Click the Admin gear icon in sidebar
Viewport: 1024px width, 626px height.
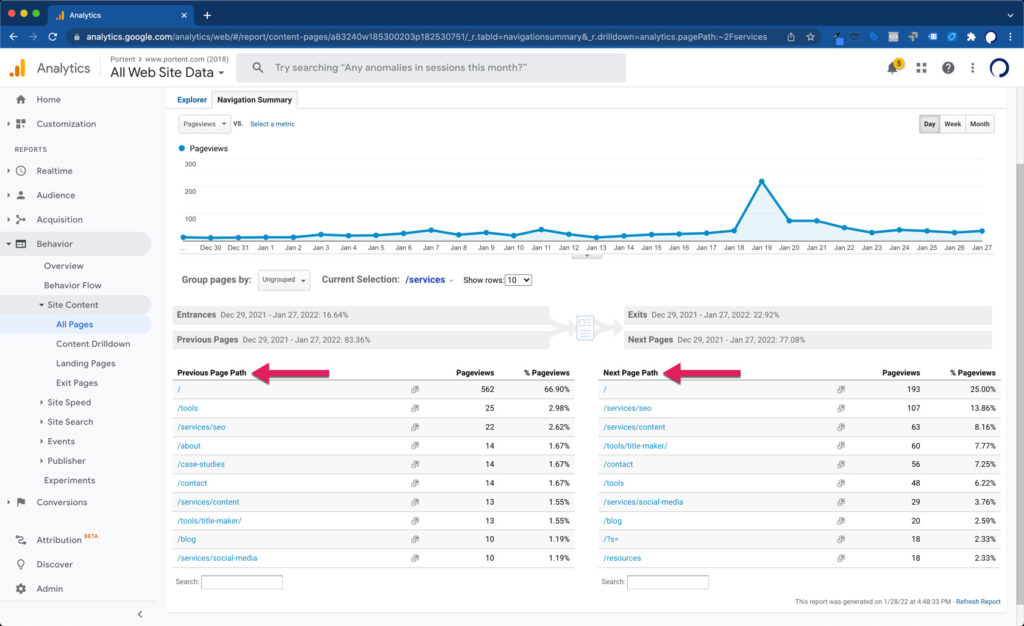(x=21, y=589)
